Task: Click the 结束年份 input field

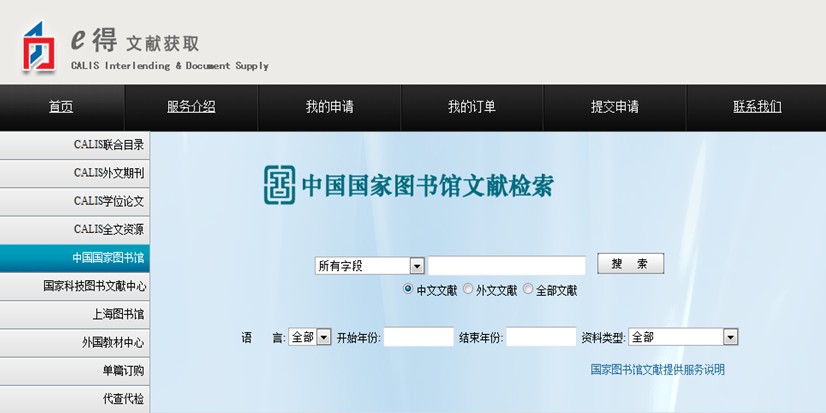Action: click(x=541, y=337)
